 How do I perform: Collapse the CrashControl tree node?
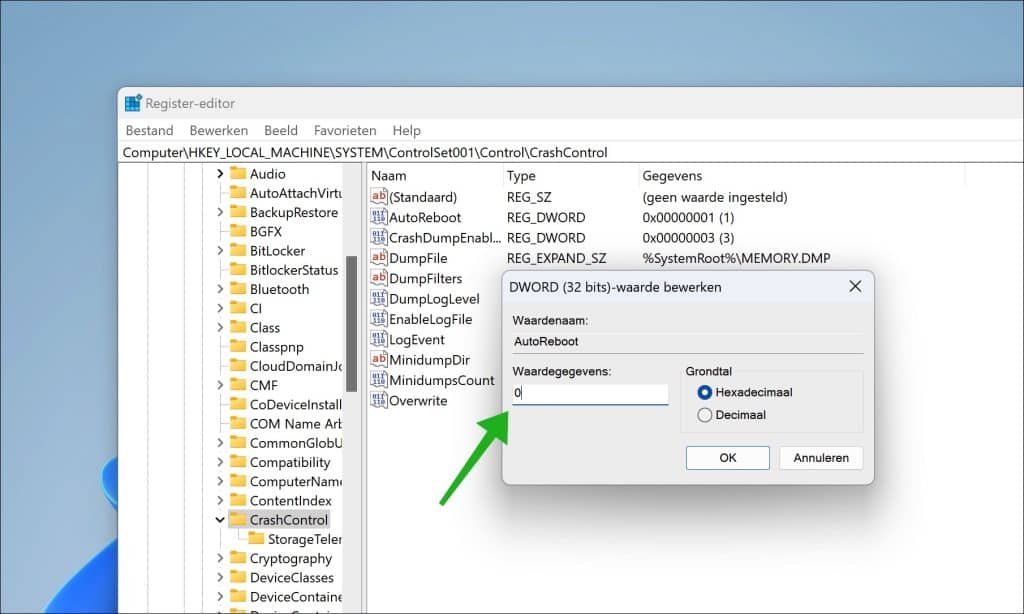[x=220, y=520]
